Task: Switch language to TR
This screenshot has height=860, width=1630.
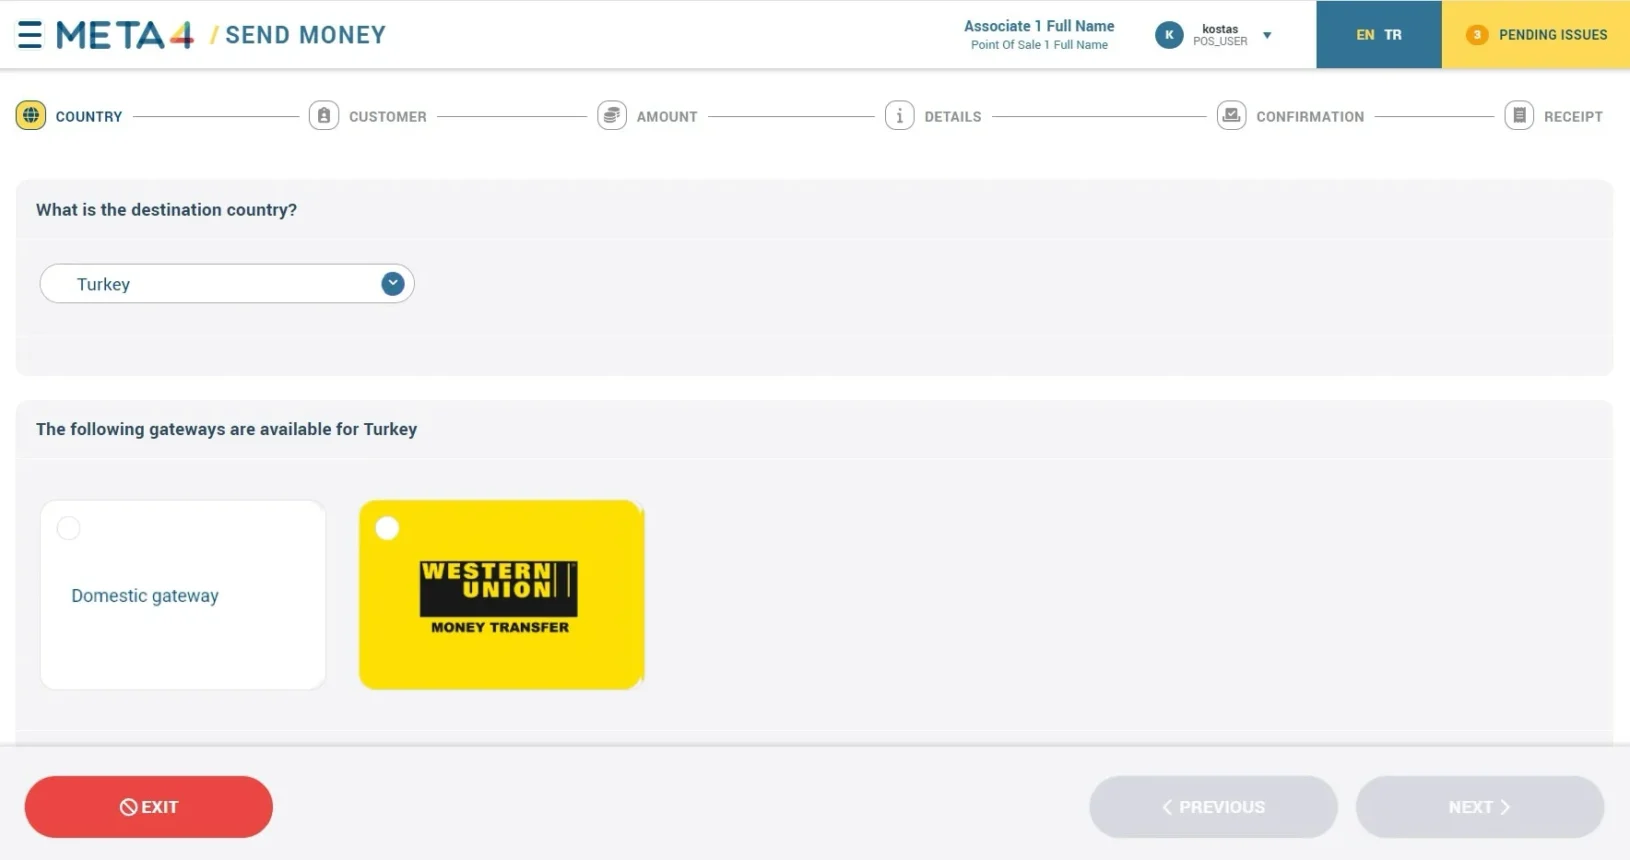Action: [1393, 35]
